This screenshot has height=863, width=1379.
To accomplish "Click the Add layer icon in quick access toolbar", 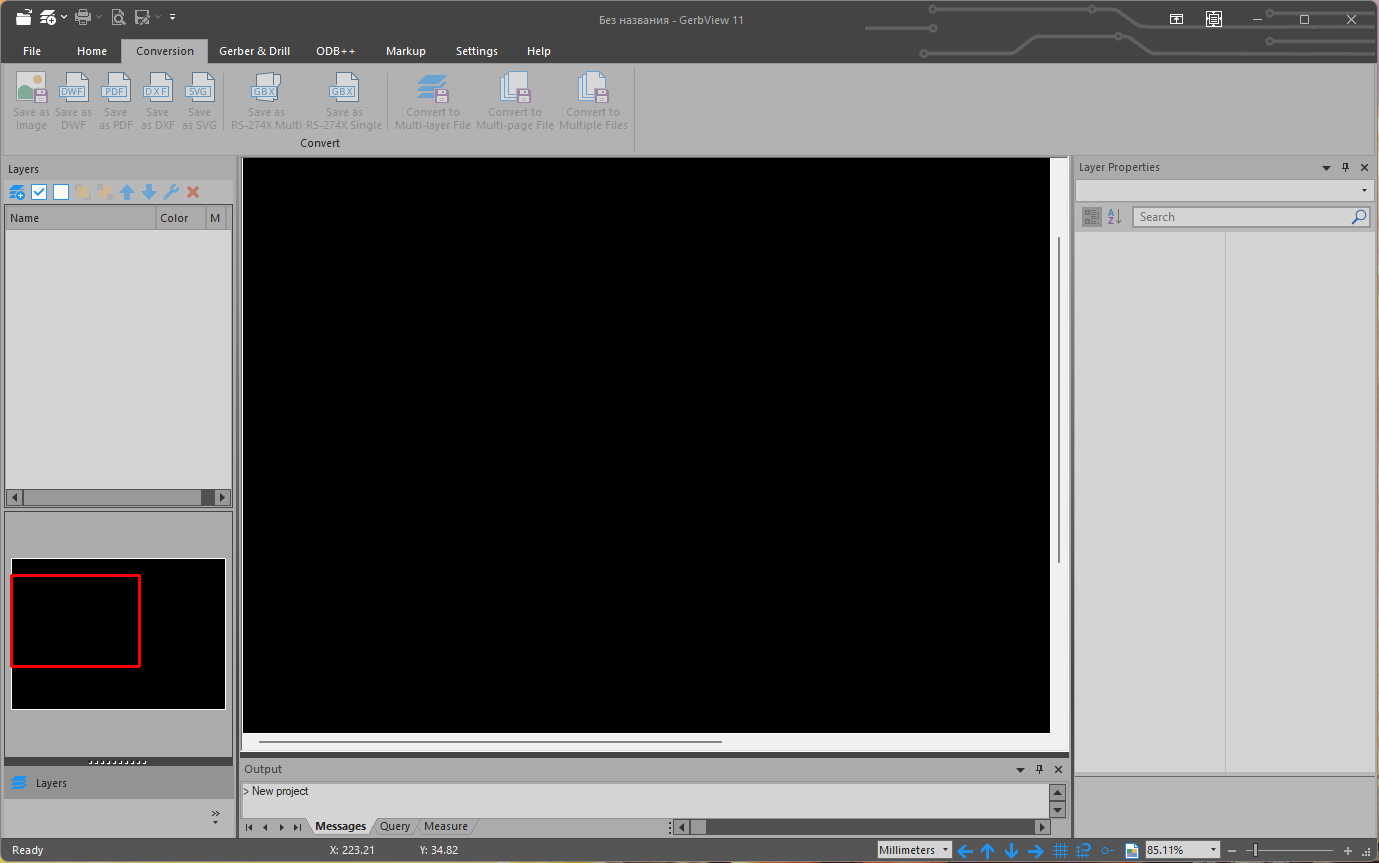I will tap(47, 17).
